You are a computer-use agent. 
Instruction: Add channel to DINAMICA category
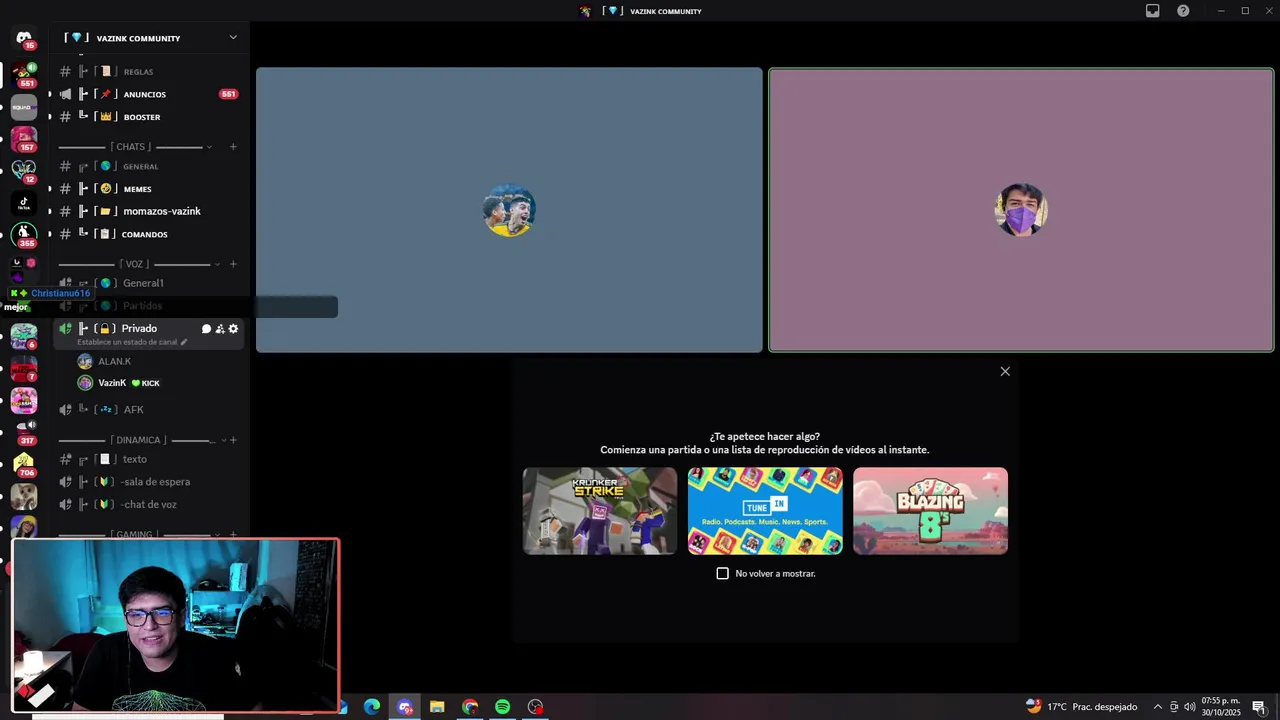[x=233, y=440]
